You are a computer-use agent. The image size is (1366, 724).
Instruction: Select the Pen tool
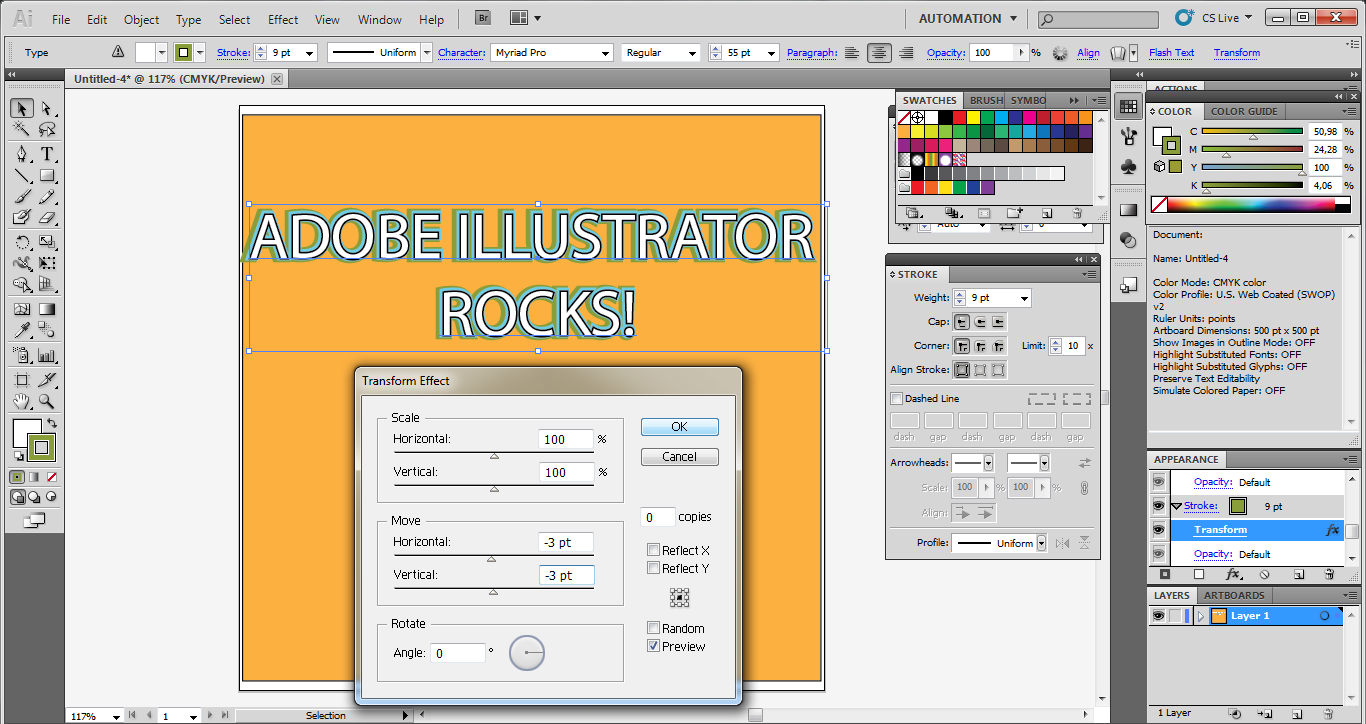tap(21, 154)
